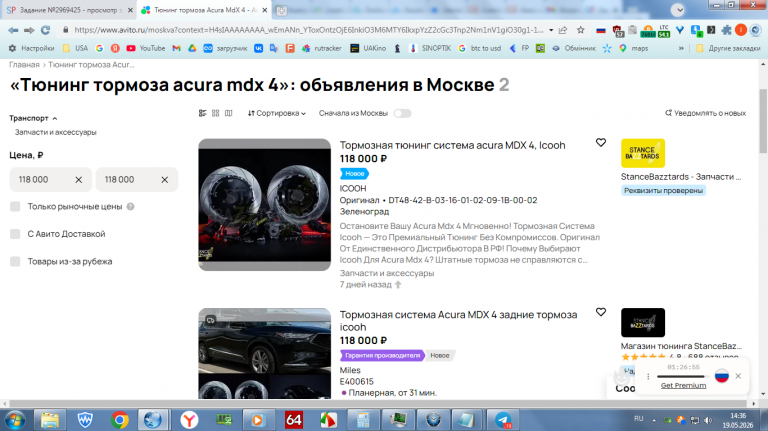Viewport: 768px width, 431px height.
Task: Open UAKino bookmark
Action: (x=368, y=48)
